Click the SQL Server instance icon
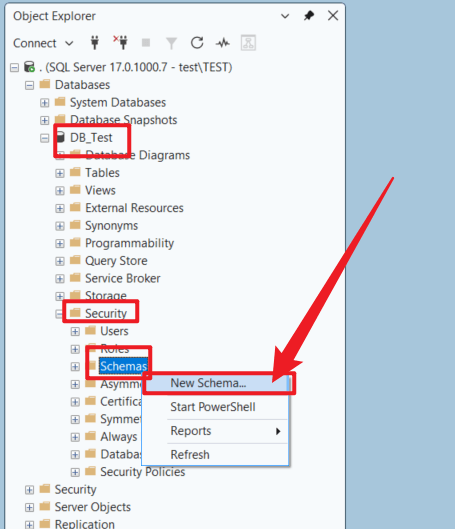 (x=30, y=67)
